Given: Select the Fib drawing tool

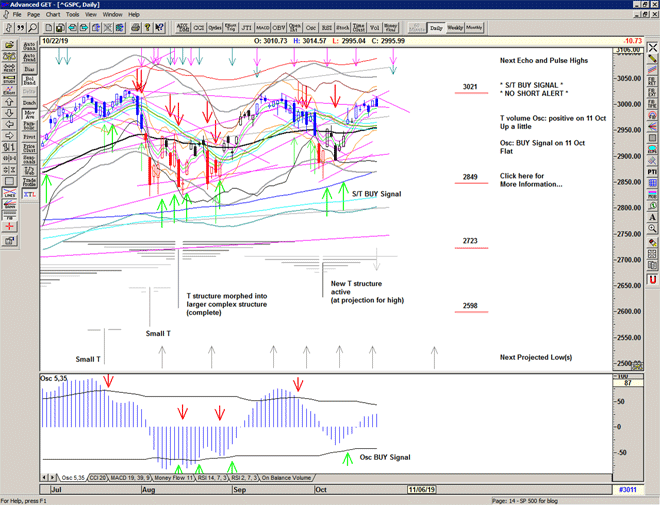Looking at the screenshot, I should coord(9,215).
